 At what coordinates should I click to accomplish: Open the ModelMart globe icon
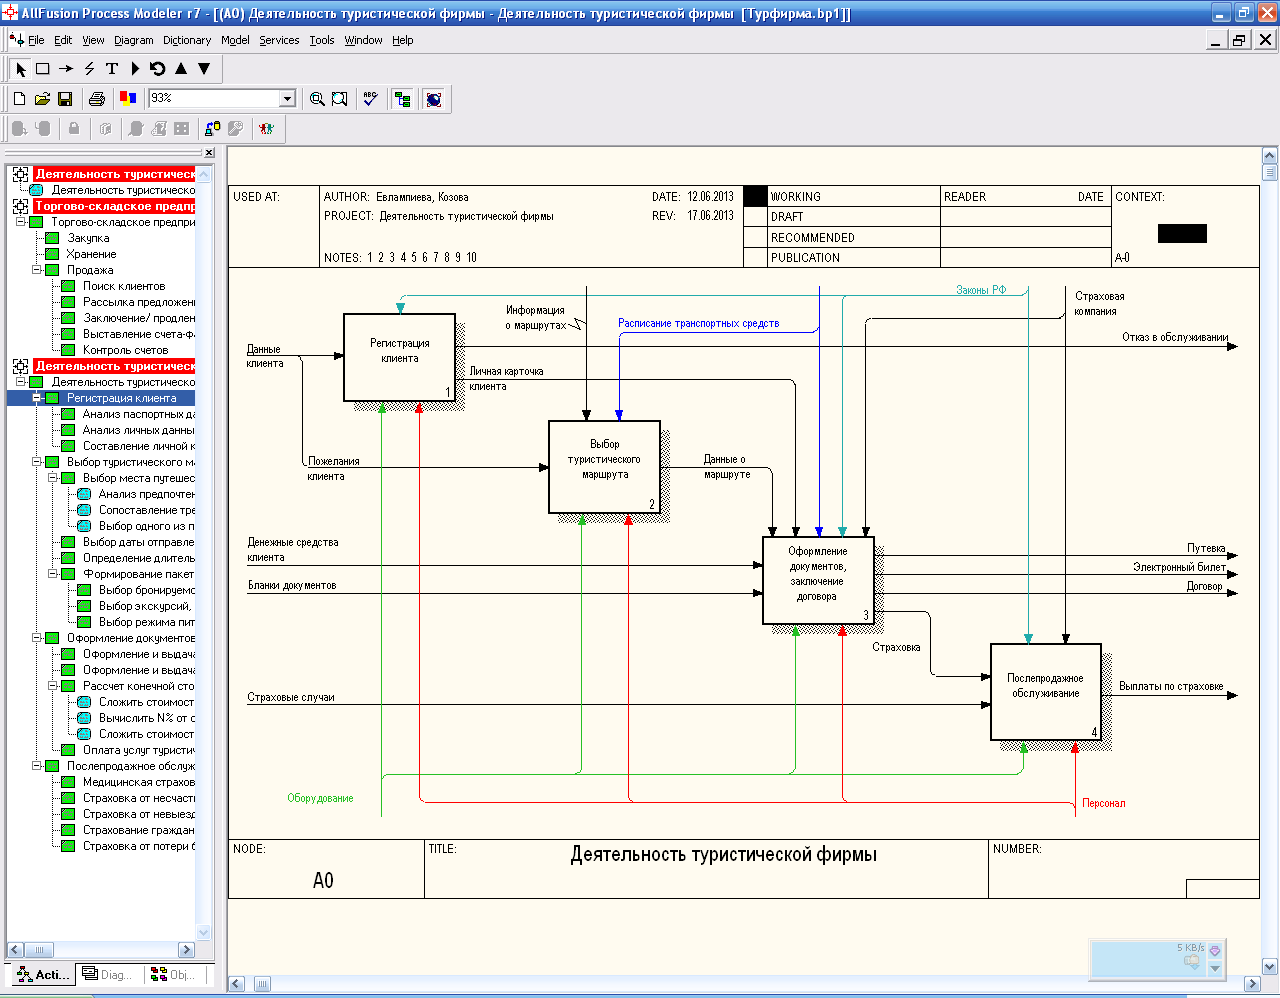434,99
